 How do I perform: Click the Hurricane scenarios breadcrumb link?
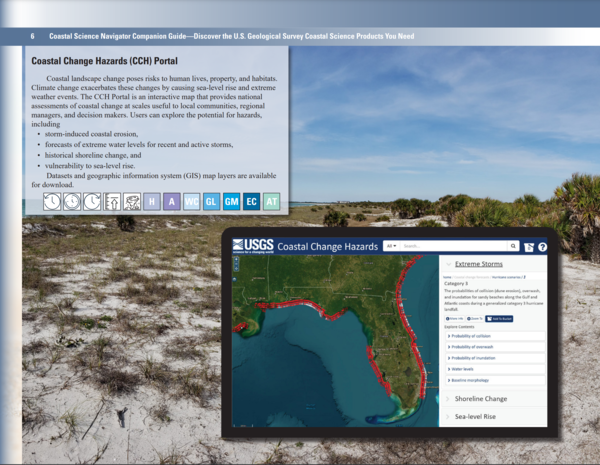tap(506, 277)
